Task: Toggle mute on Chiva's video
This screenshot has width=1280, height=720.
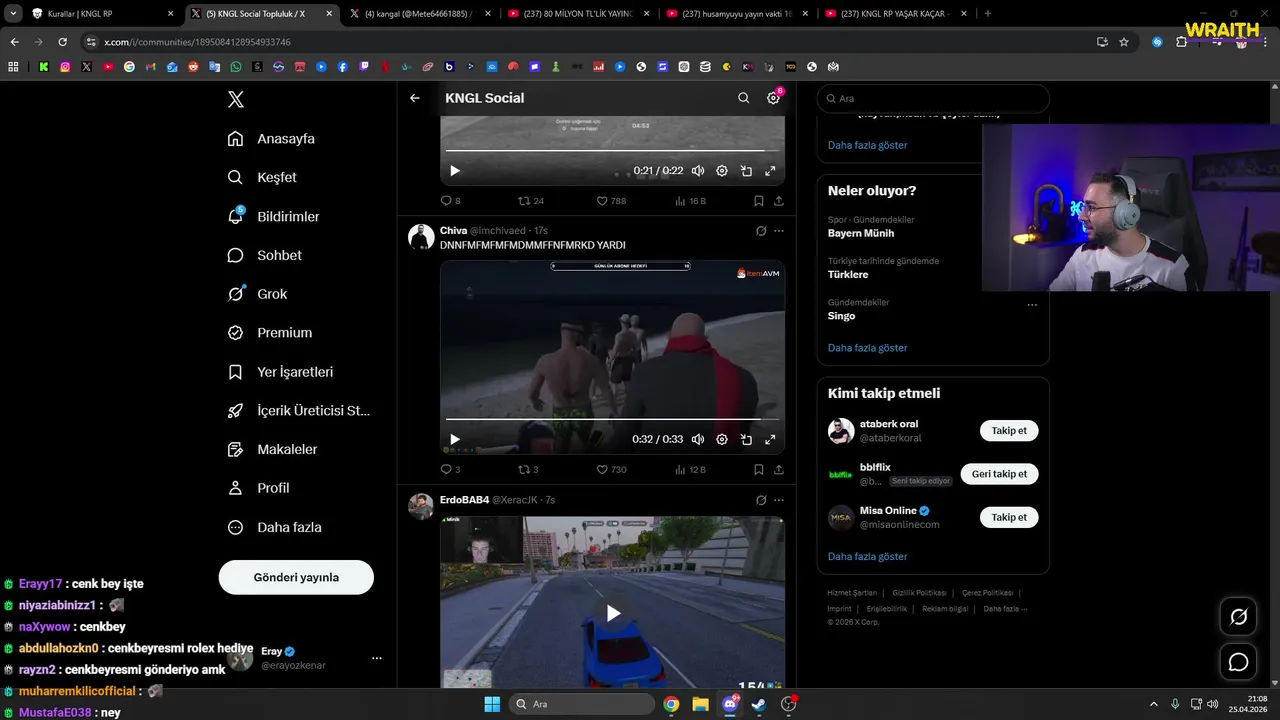Action: point(698,439)
